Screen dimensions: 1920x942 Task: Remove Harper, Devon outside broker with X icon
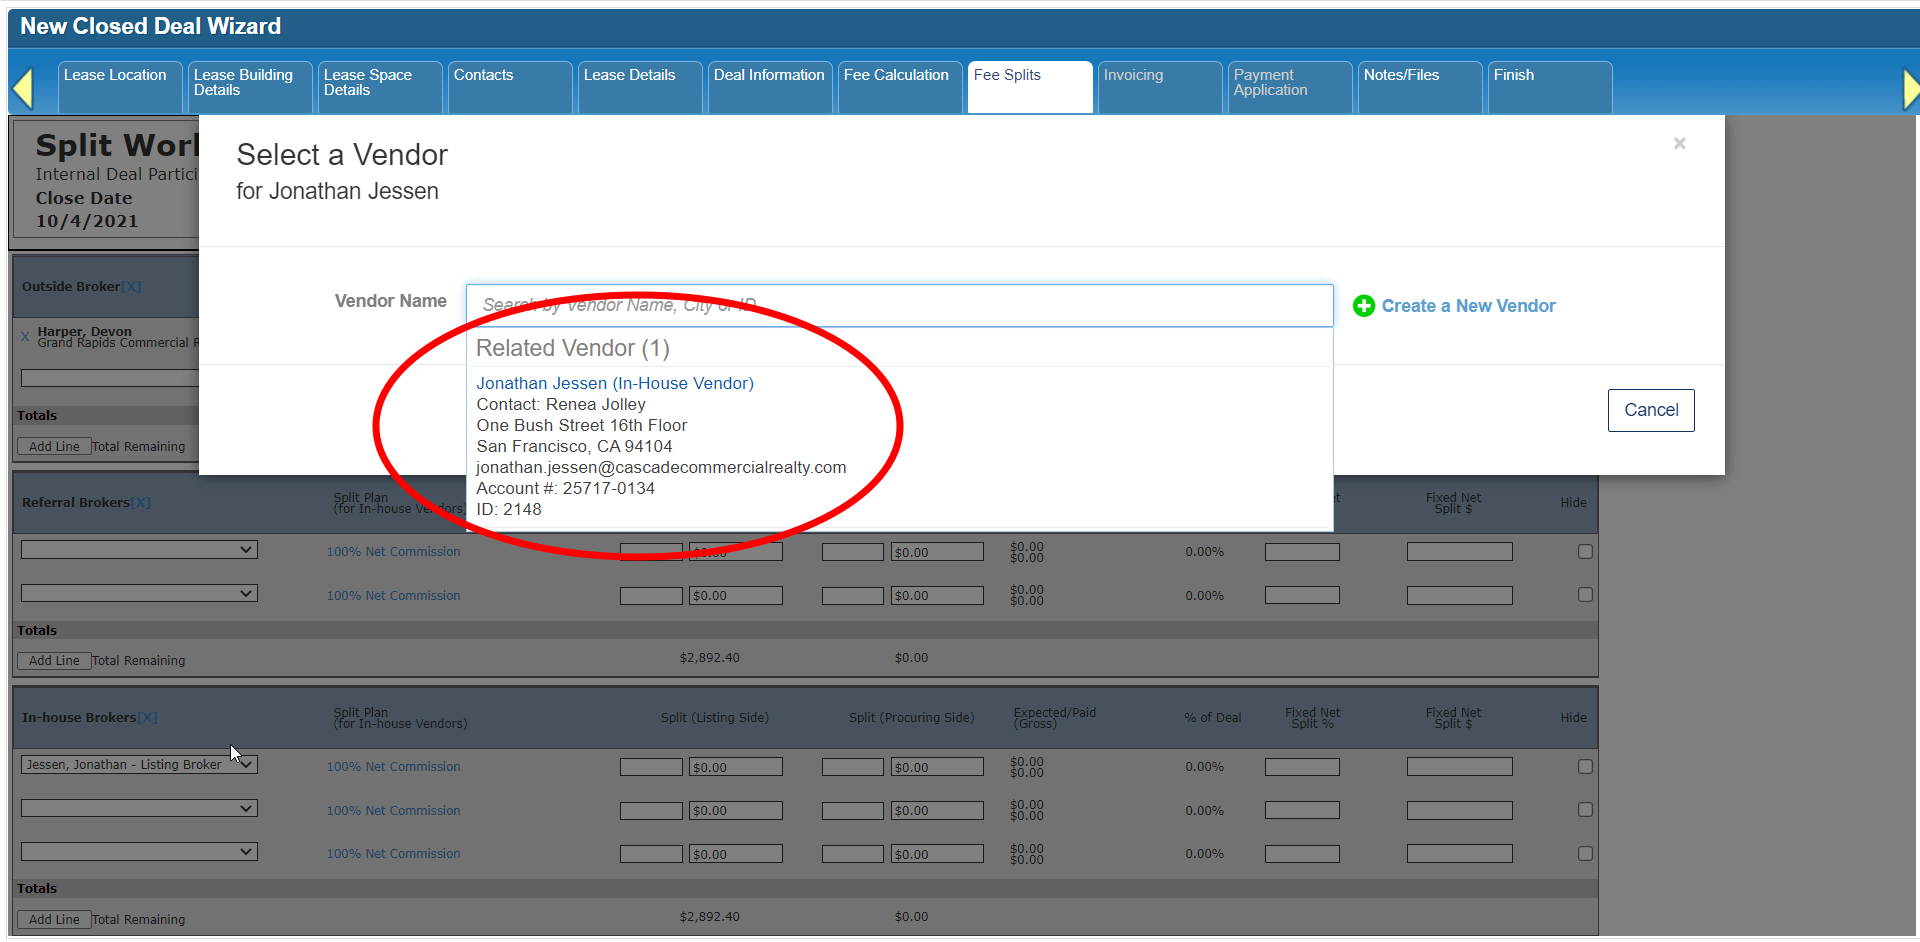pos(25,337)
